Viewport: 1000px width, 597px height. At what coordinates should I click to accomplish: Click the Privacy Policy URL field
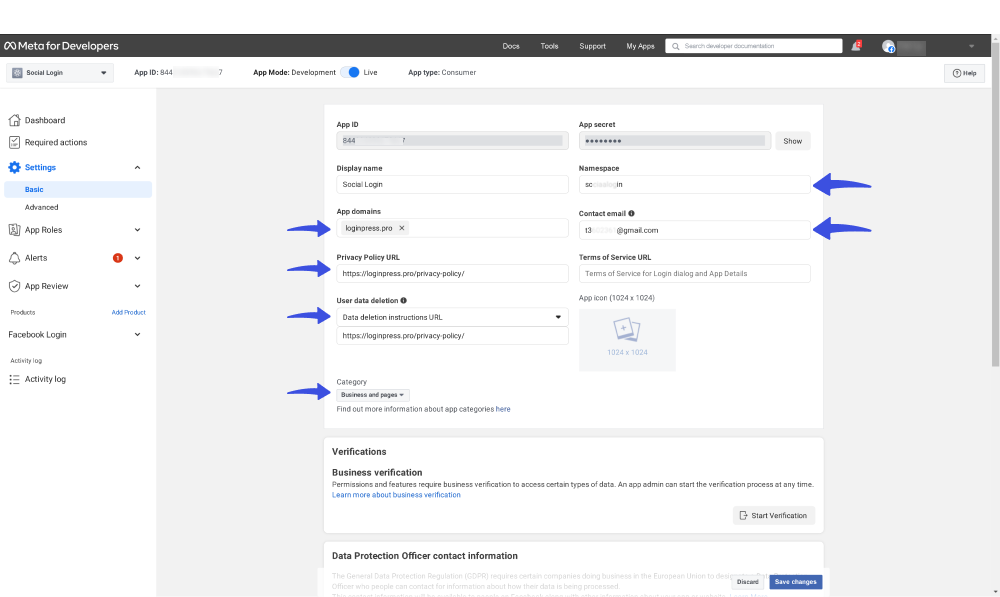point(452,274)
